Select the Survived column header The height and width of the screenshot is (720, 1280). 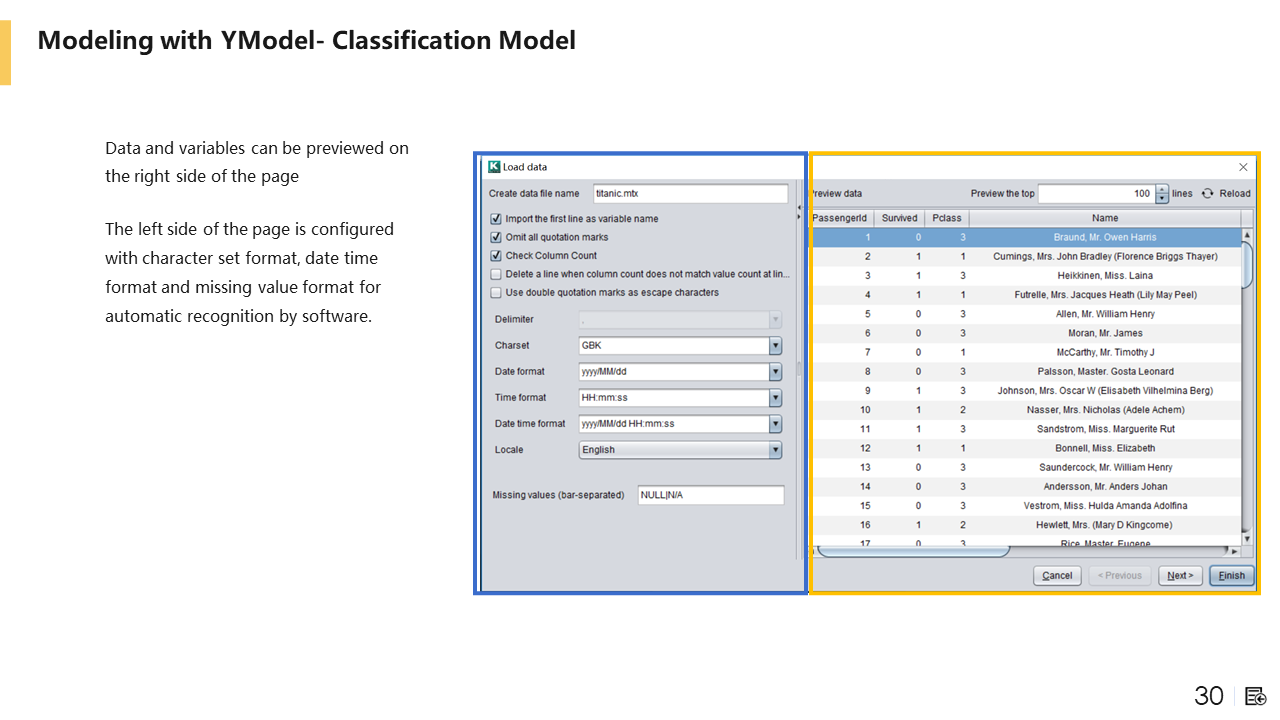point(899,218)
